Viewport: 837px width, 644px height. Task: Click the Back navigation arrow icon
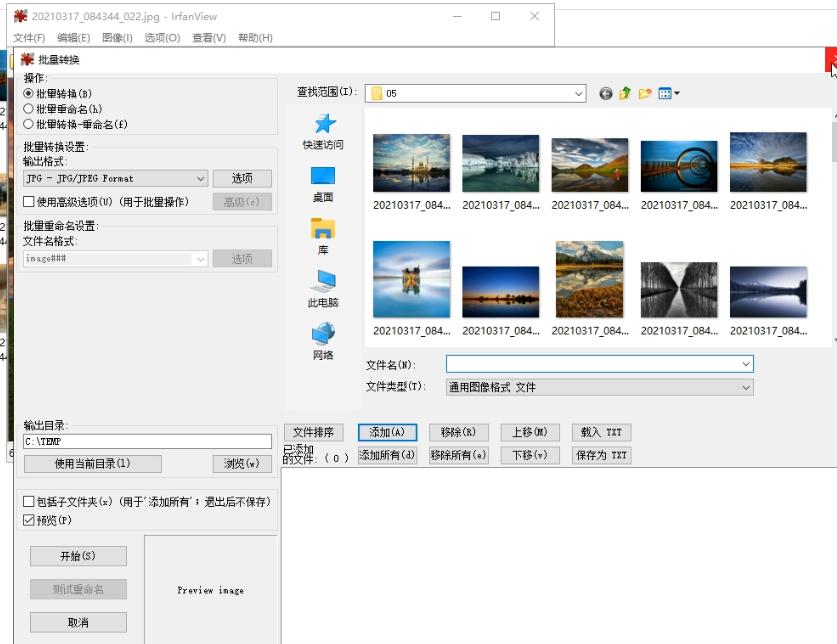point(606,93)
